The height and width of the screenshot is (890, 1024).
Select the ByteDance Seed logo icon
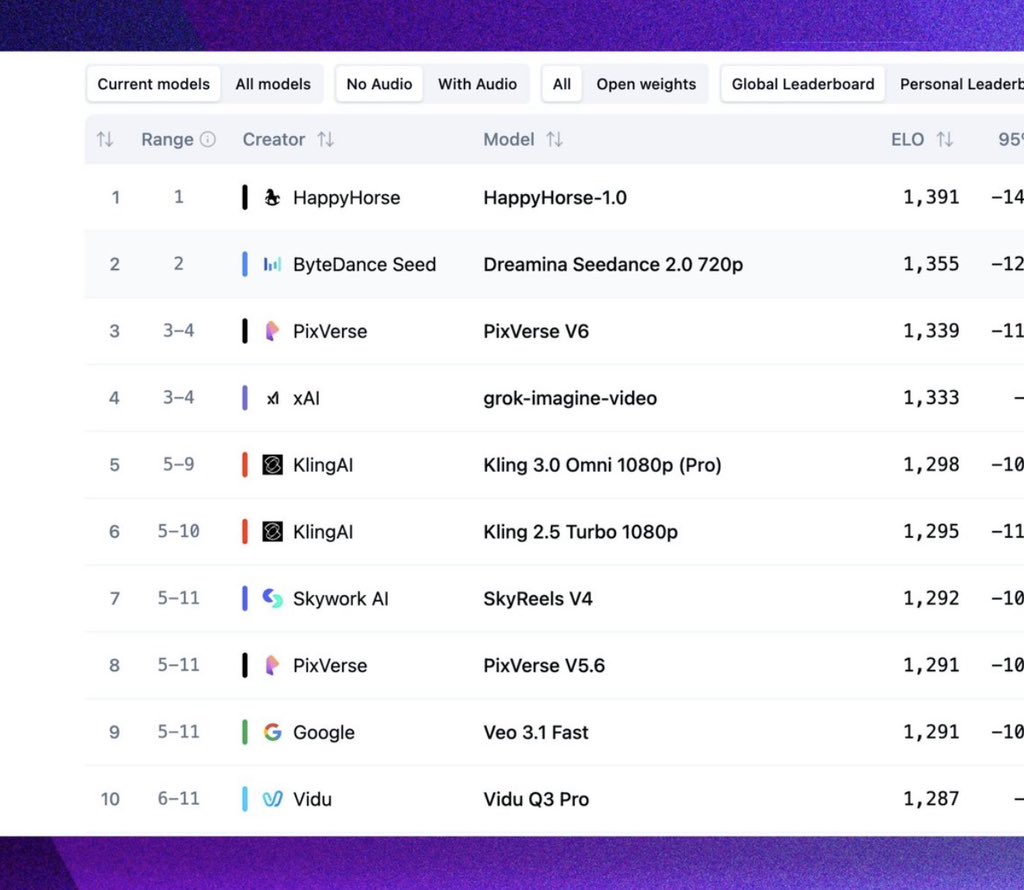click(x=270, y=264)
